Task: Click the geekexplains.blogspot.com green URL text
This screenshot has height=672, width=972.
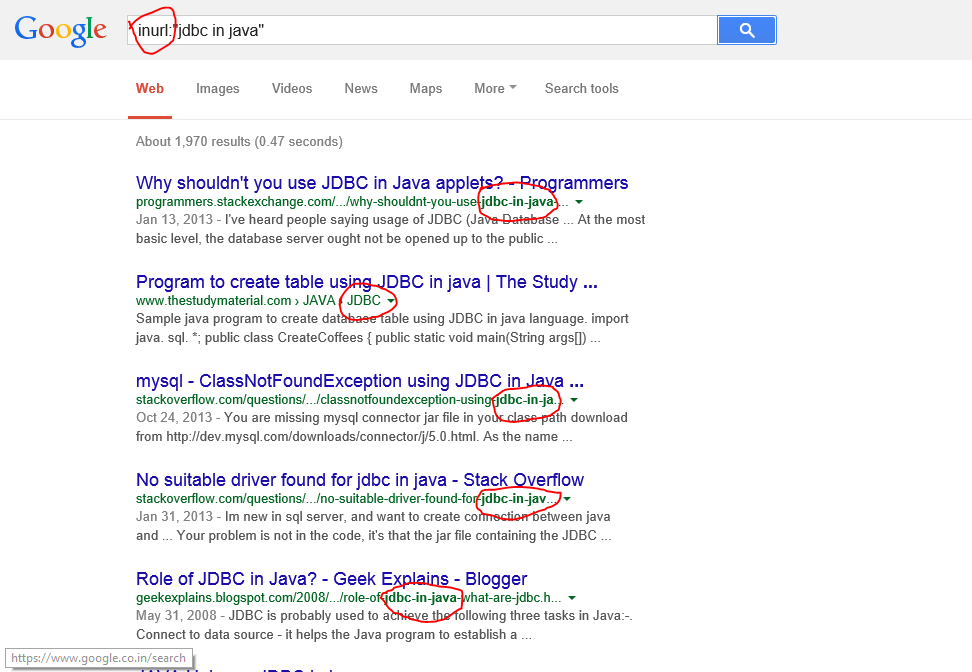Action: point(348,598)
